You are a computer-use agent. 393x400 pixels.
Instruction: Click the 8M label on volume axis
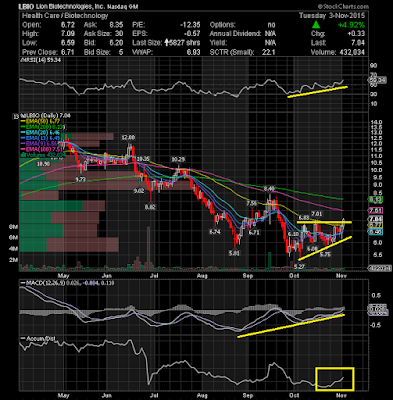click(13, 227)
